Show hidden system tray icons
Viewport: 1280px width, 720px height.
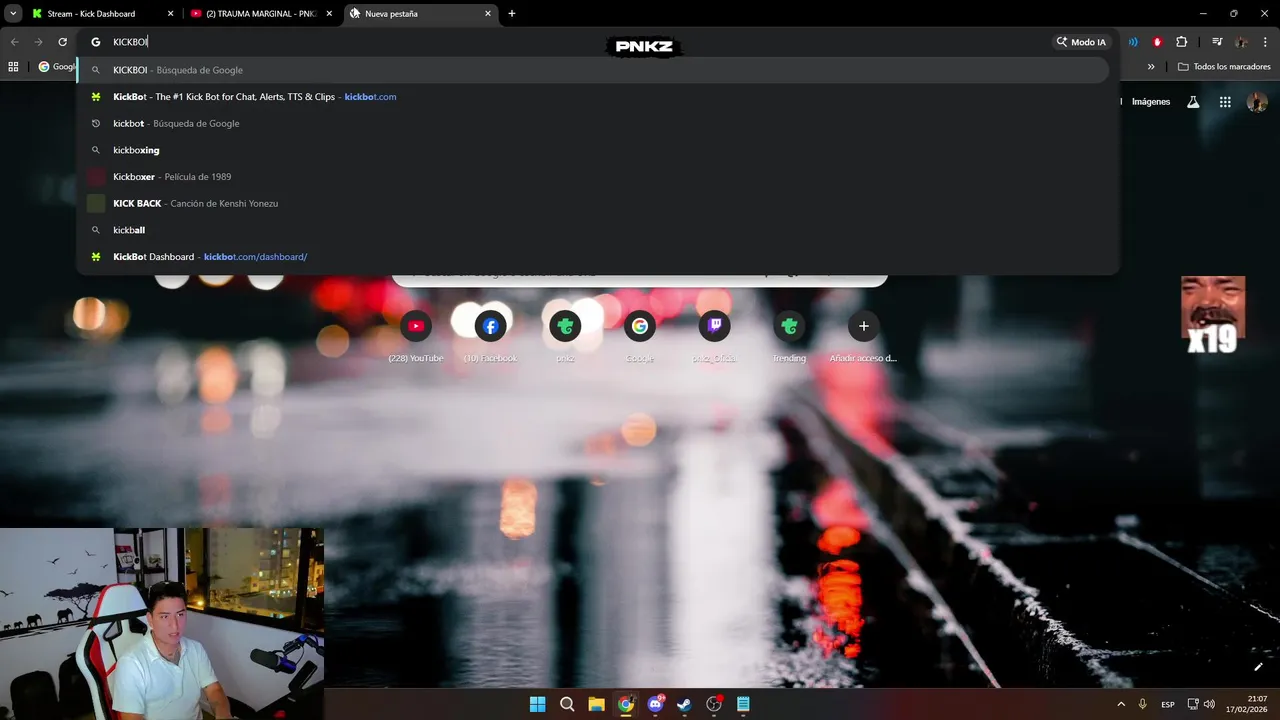pyautogui.click(x=1120, y=704)
